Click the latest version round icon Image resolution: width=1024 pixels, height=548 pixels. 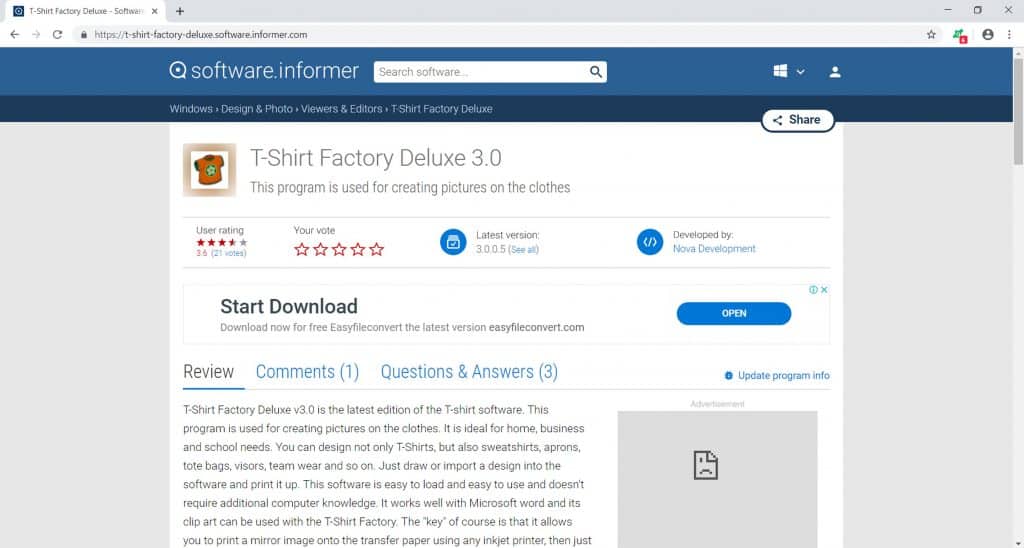tap(453, 242)
